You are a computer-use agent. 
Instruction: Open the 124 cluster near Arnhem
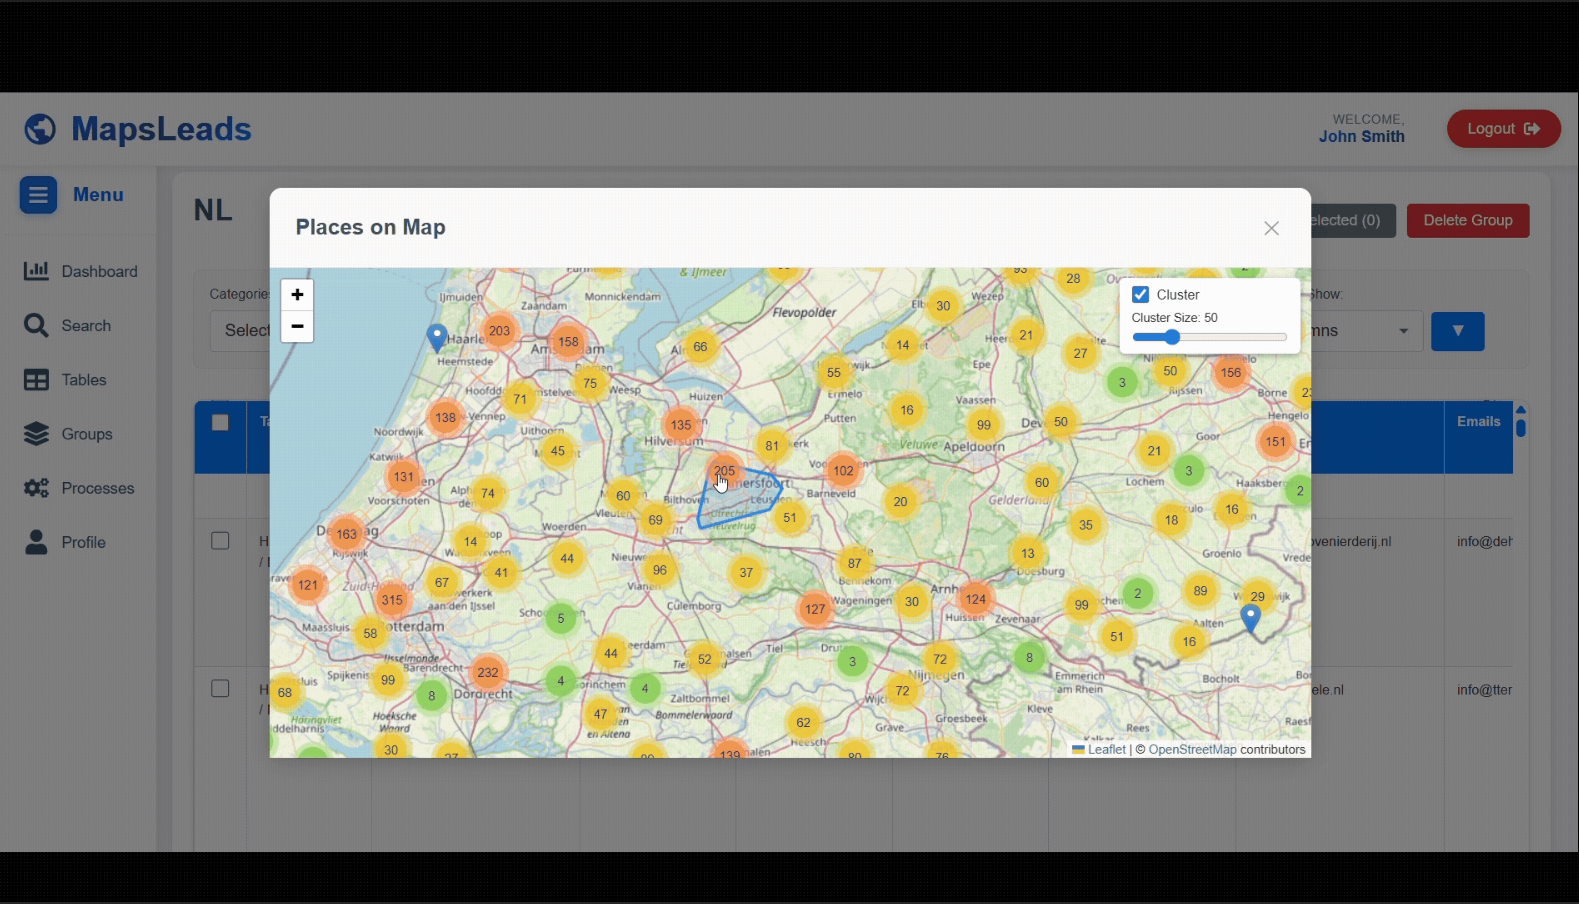click(976, 599)
